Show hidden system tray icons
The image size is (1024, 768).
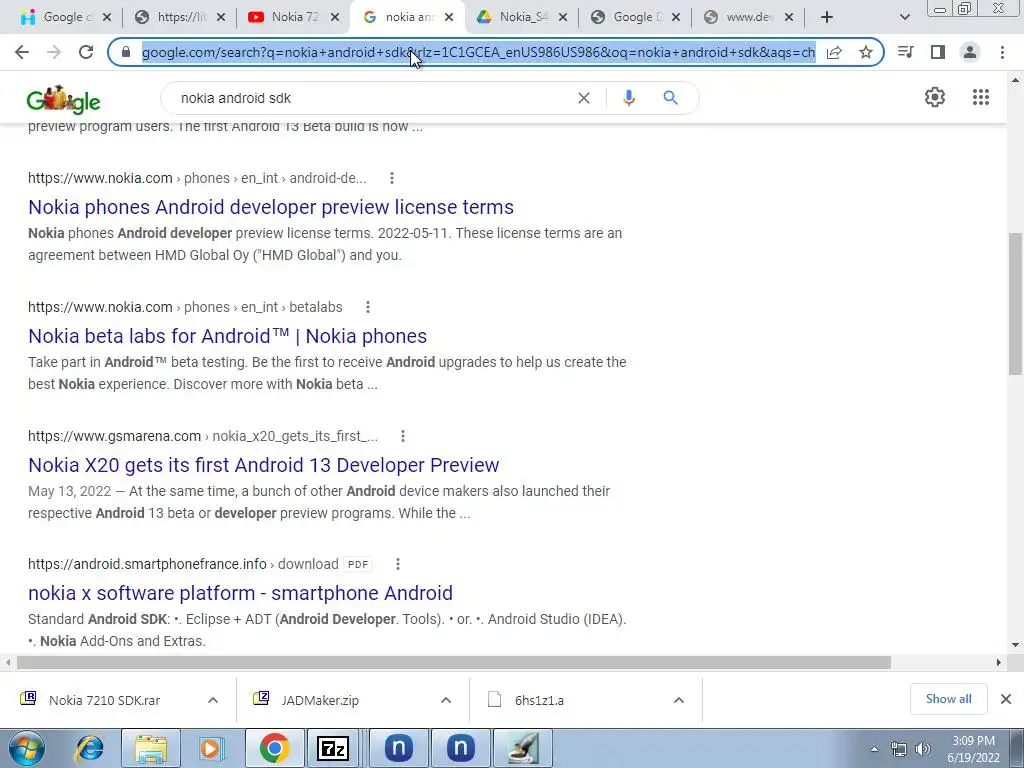[x=874, y=748]
